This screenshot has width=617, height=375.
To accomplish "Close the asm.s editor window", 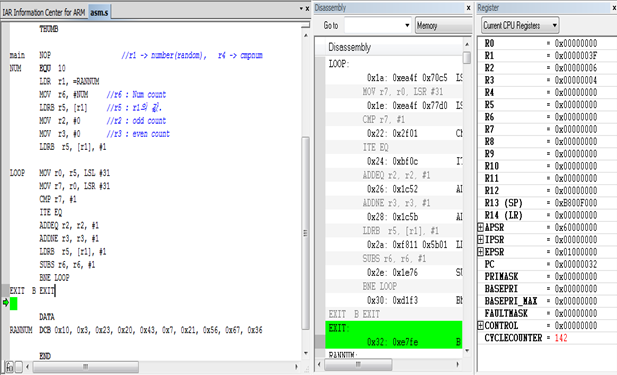I will click(x=307, y=8).
